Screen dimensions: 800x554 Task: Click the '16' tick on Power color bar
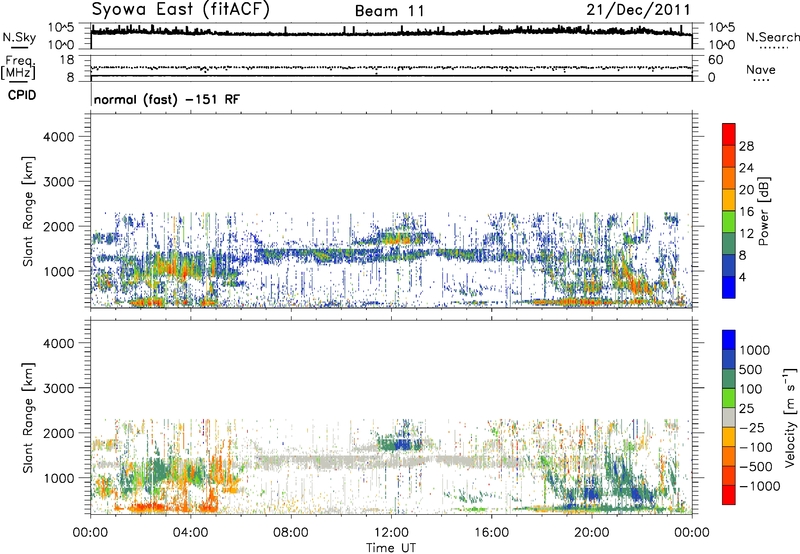tap(746, 212)
